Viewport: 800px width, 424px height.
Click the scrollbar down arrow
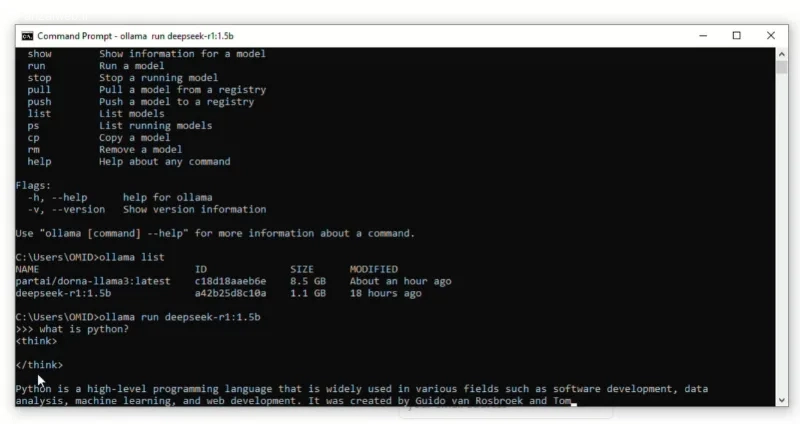coord(782,401)
